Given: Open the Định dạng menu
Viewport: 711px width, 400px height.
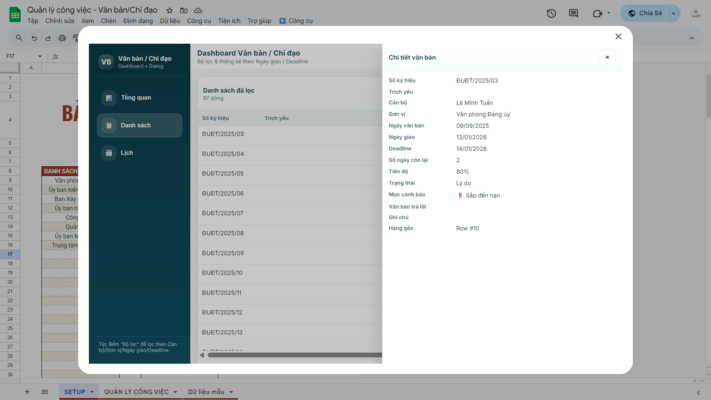Looking at the screenshot, I should coord(138,20).
